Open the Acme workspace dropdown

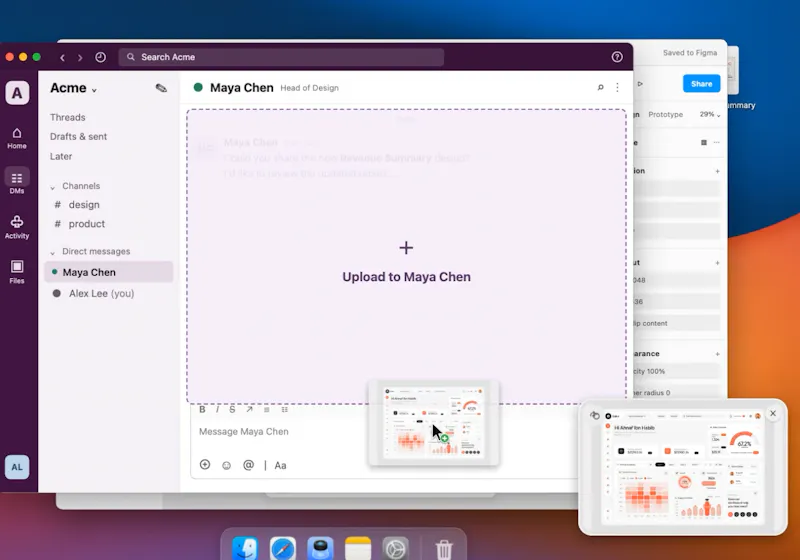pos(73,88)
